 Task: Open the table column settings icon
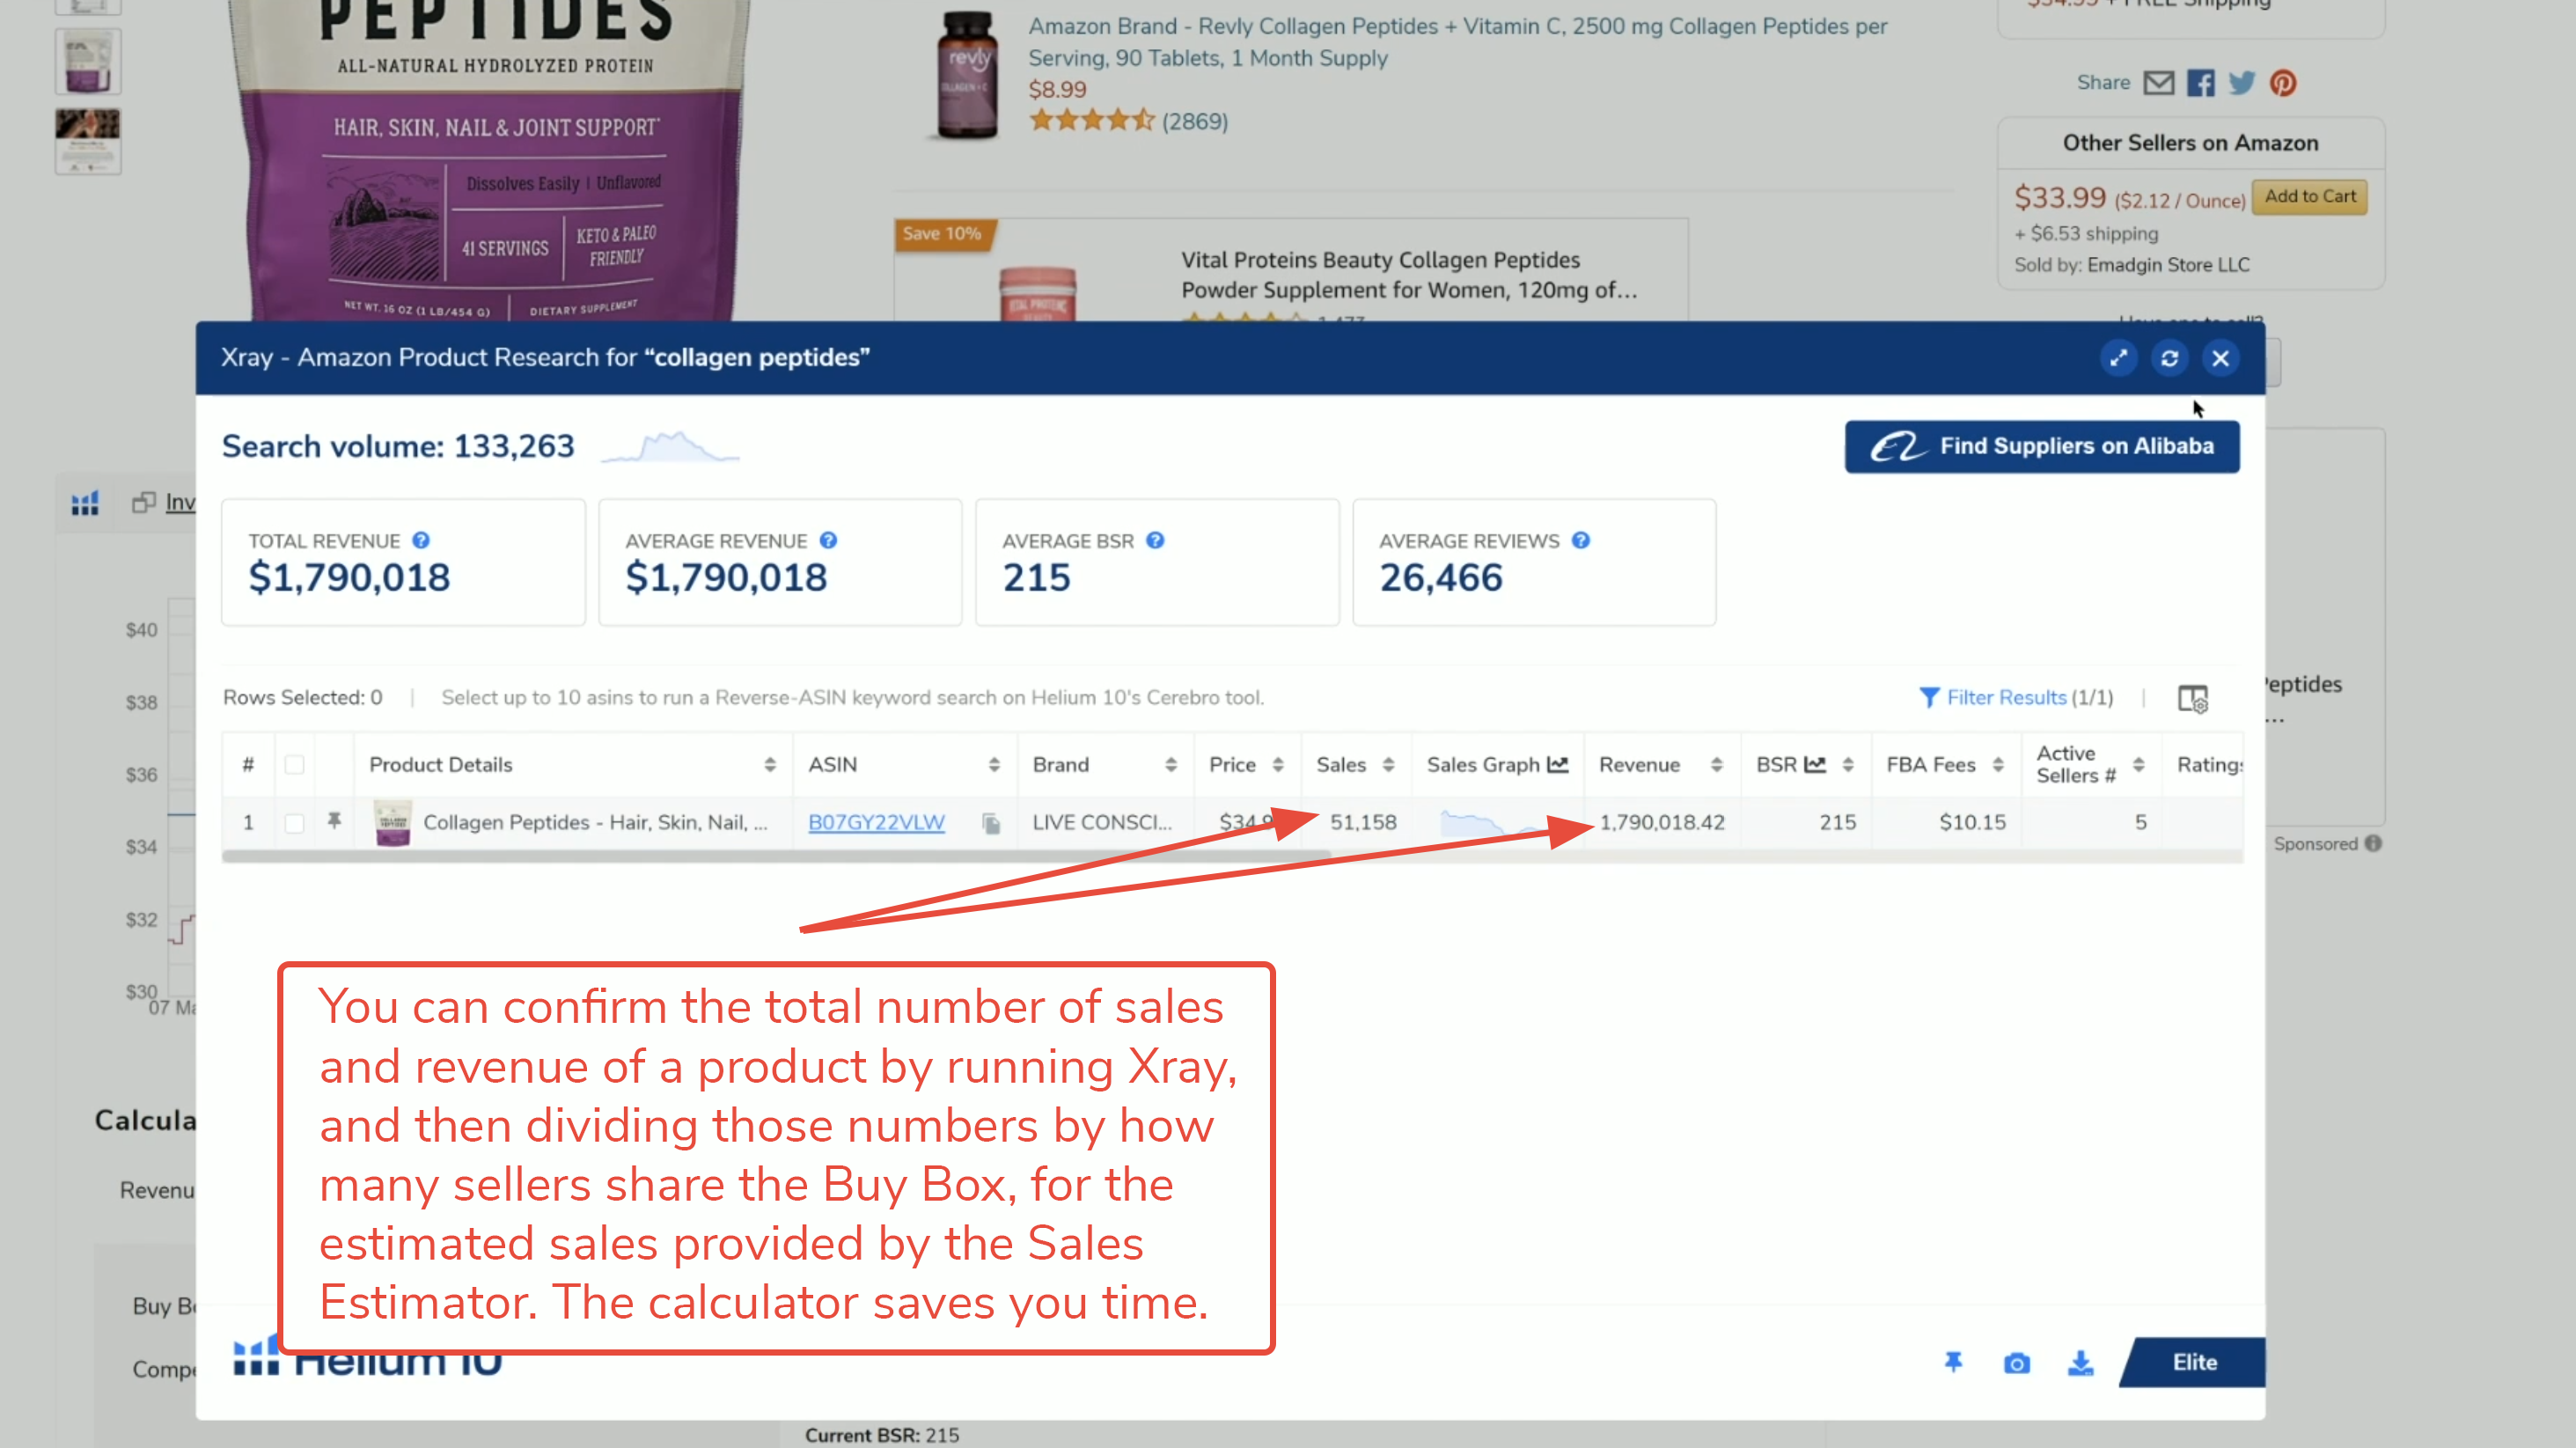coord(2192,698)
